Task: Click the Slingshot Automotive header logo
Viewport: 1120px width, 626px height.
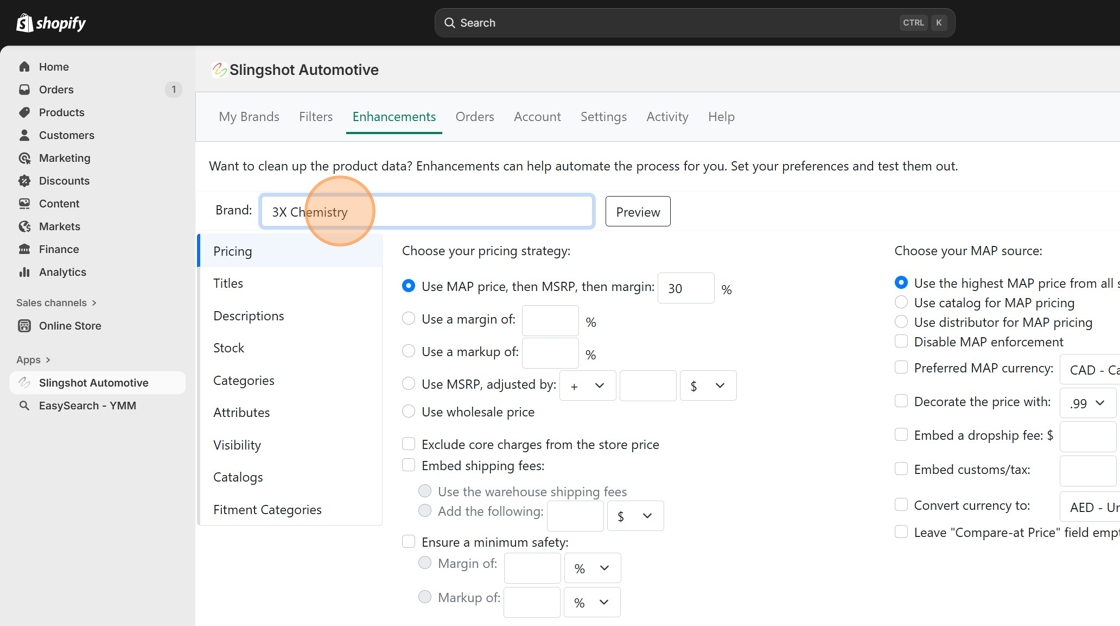Action: [219, 70]
